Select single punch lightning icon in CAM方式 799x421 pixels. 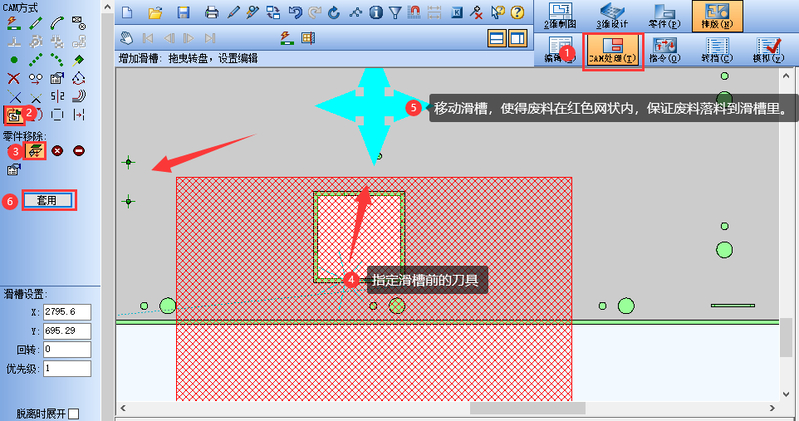pyautogui.click(x=14, y=23)
